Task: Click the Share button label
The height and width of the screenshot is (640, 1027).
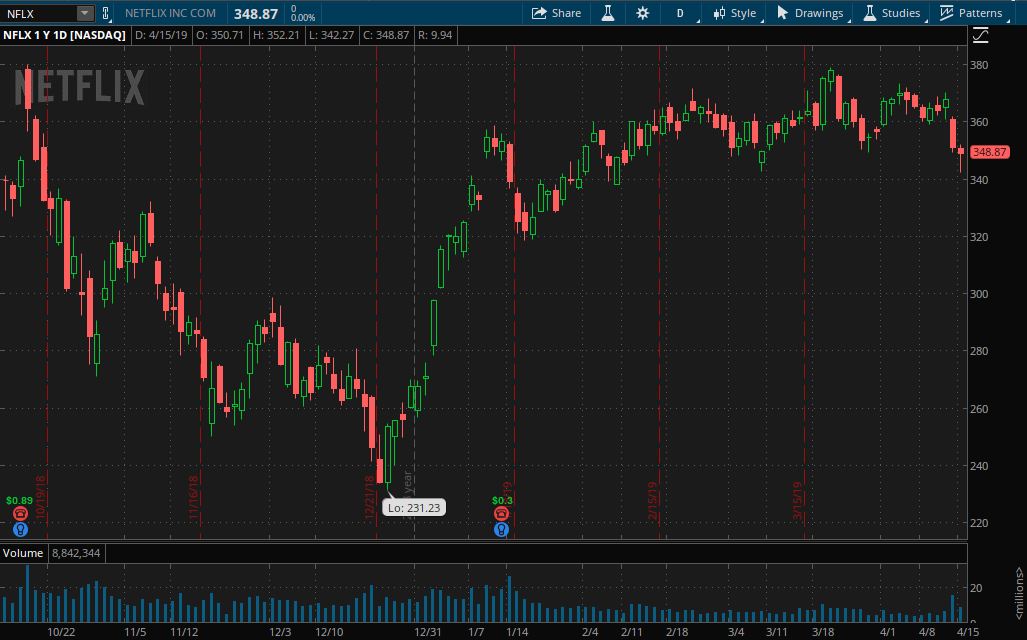Action: pos(567,13)
